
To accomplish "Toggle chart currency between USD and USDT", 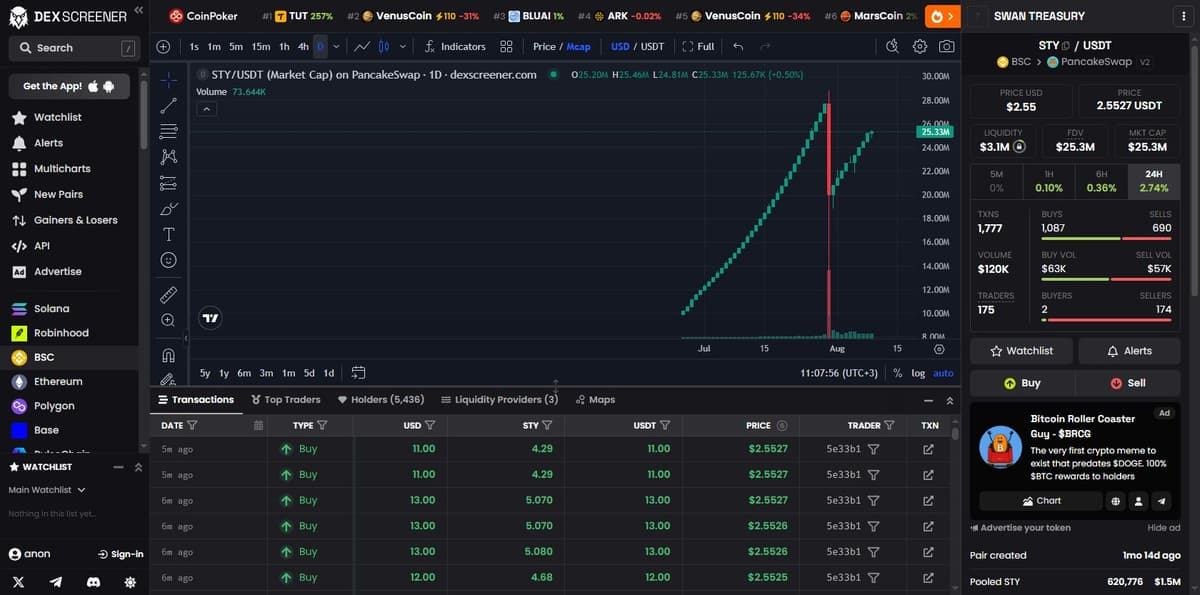I will (x=637, y=47).
